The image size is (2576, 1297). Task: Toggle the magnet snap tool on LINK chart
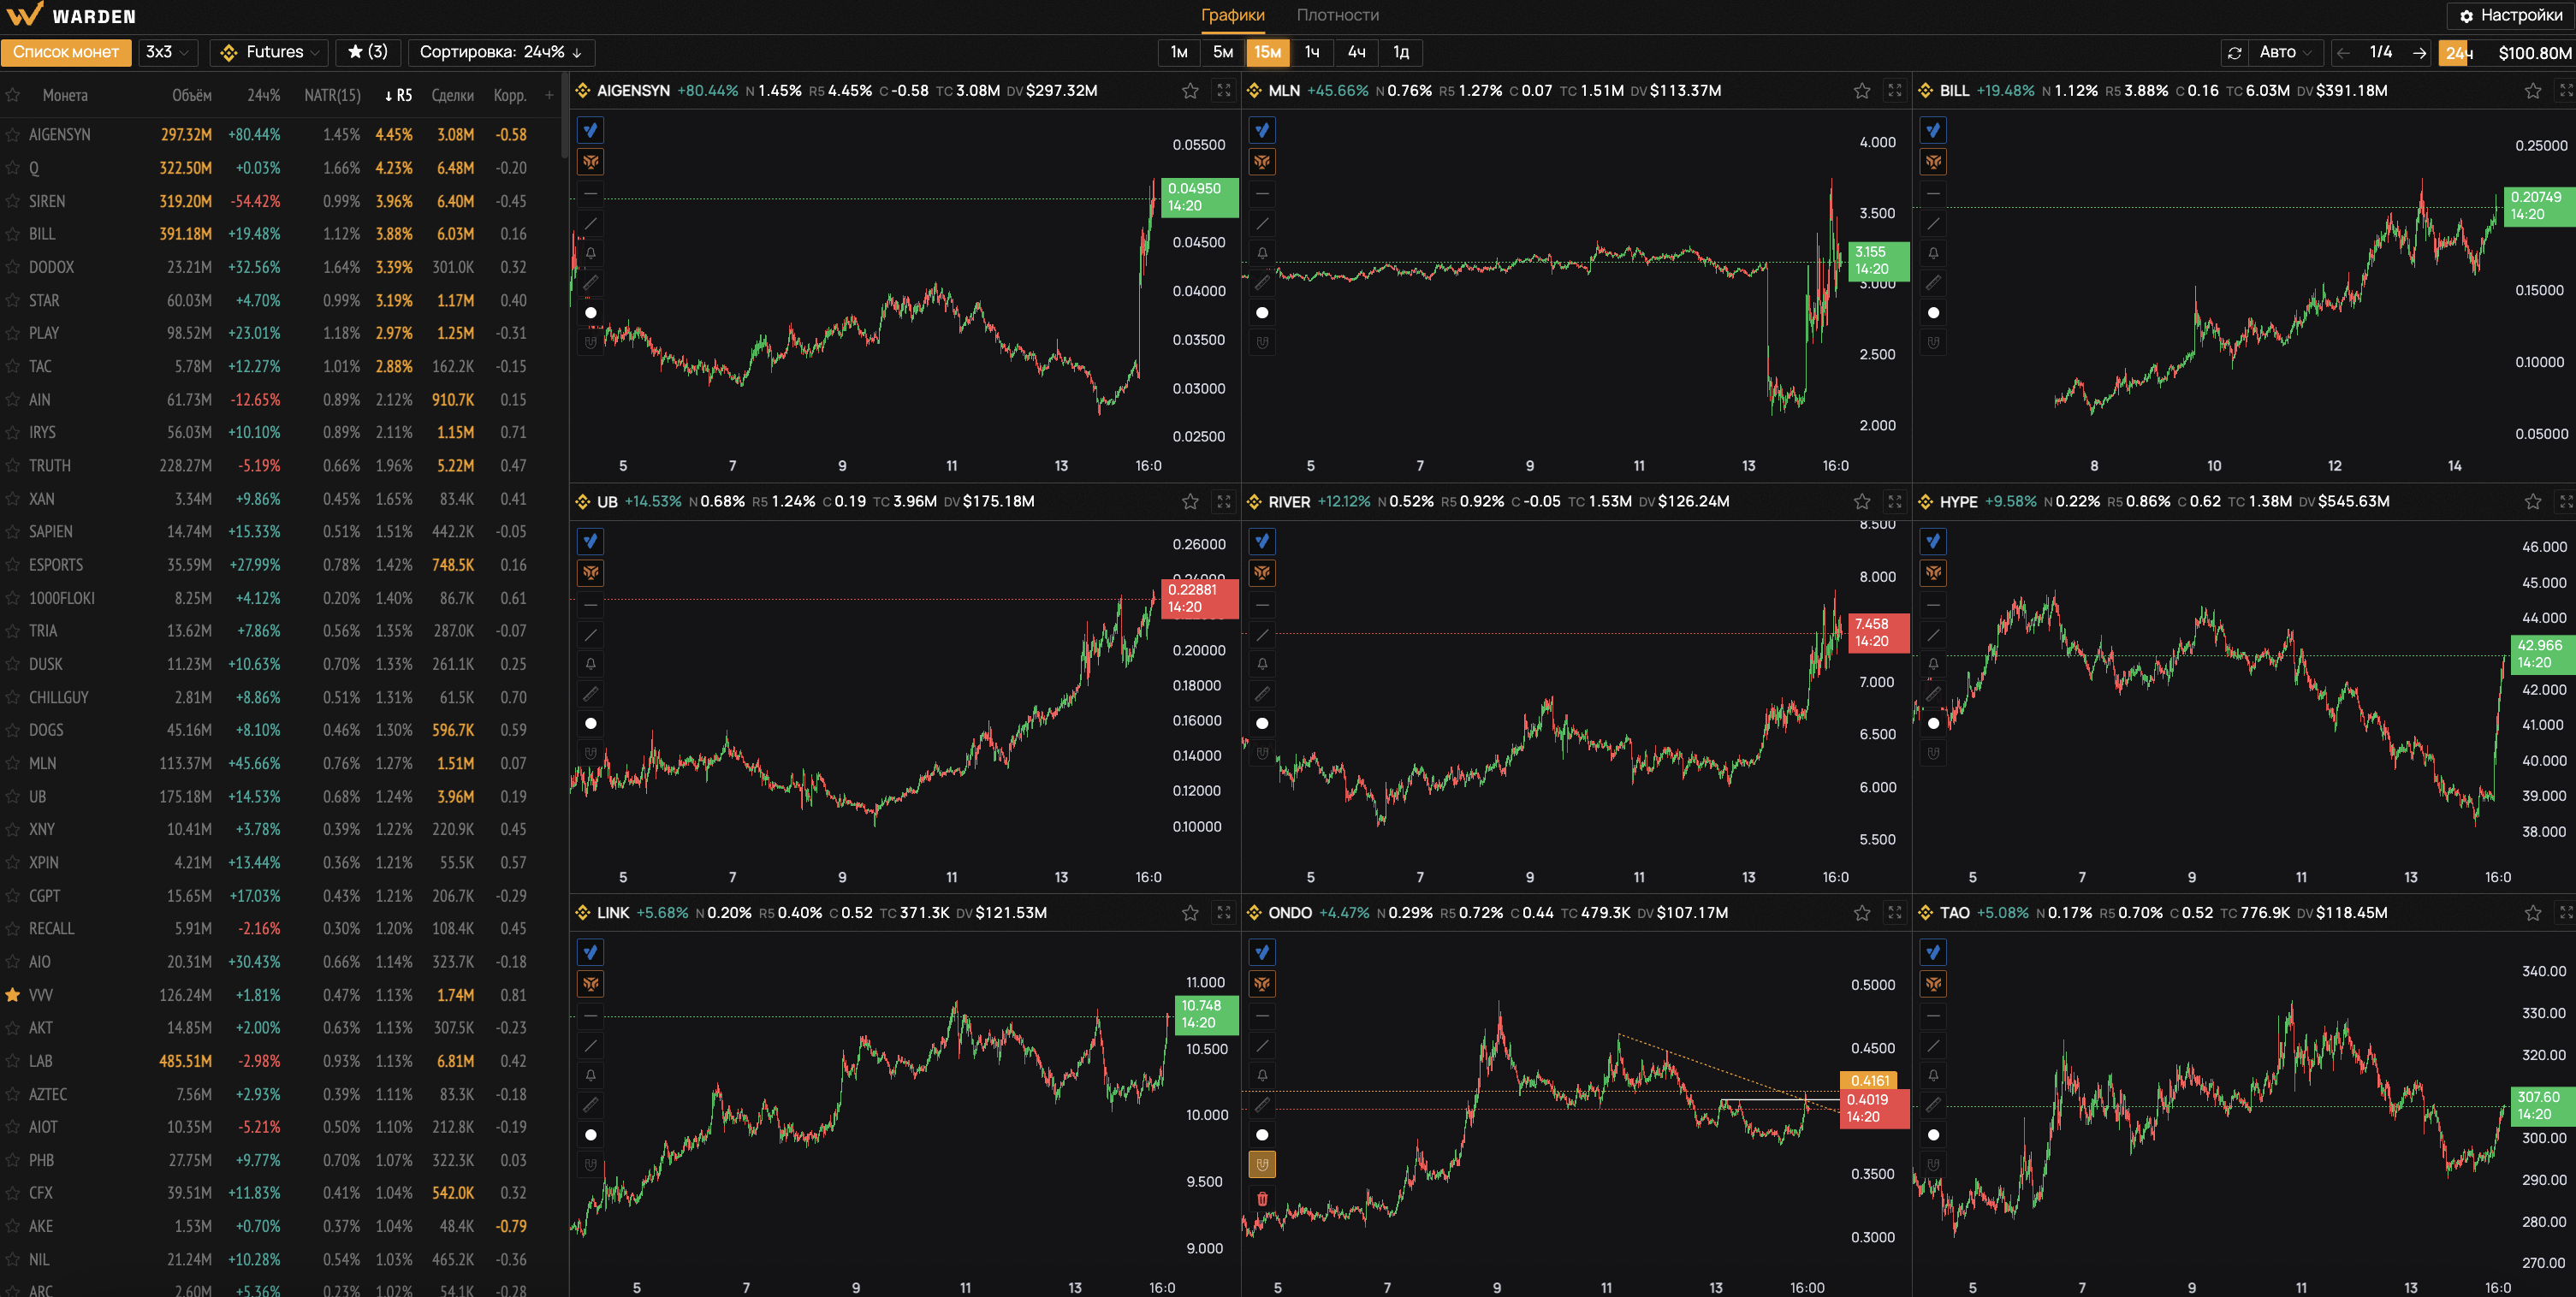click(591, 1165)
